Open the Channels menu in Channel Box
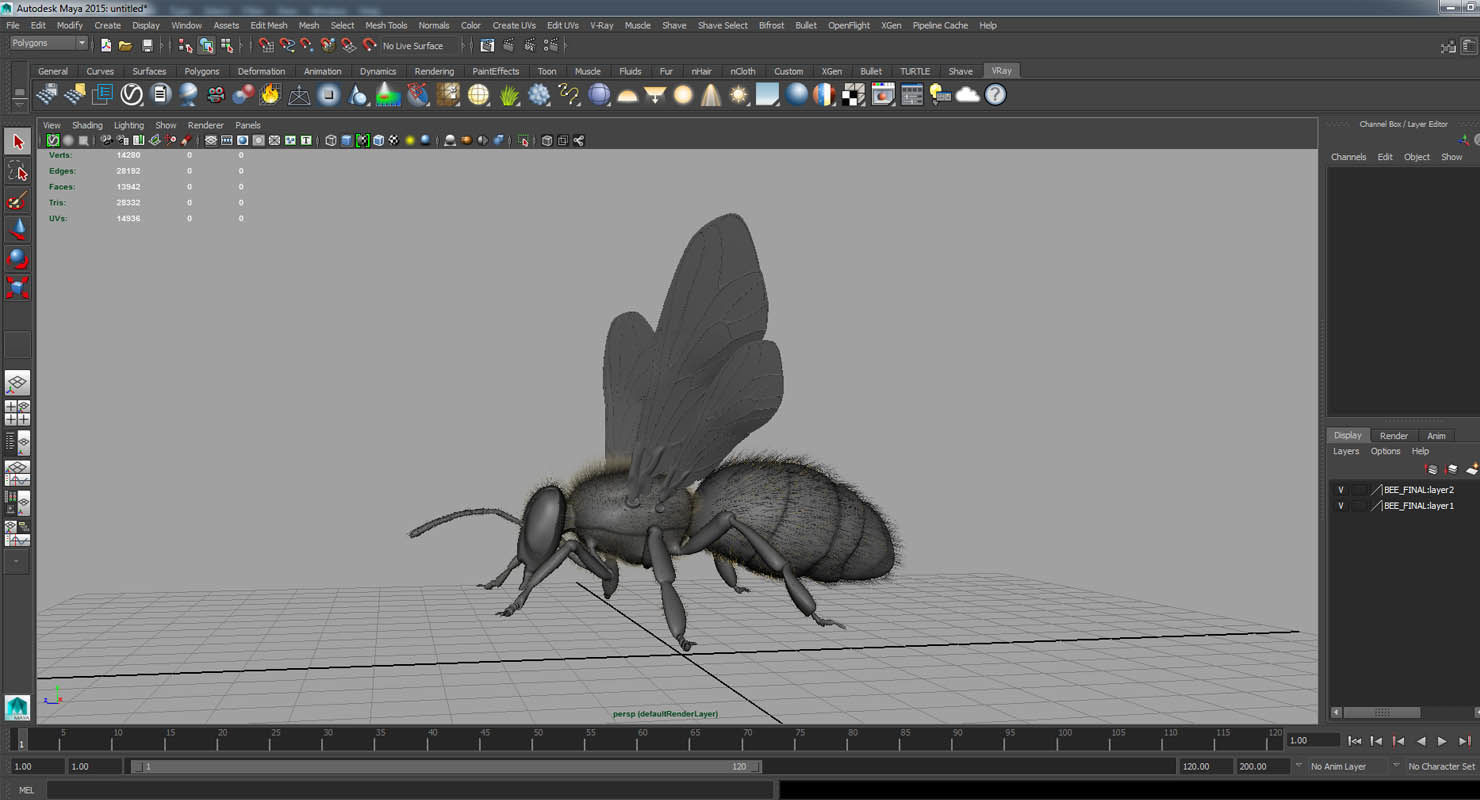The height and width of the screenshot is (800, 1480). coord(1348,157)
